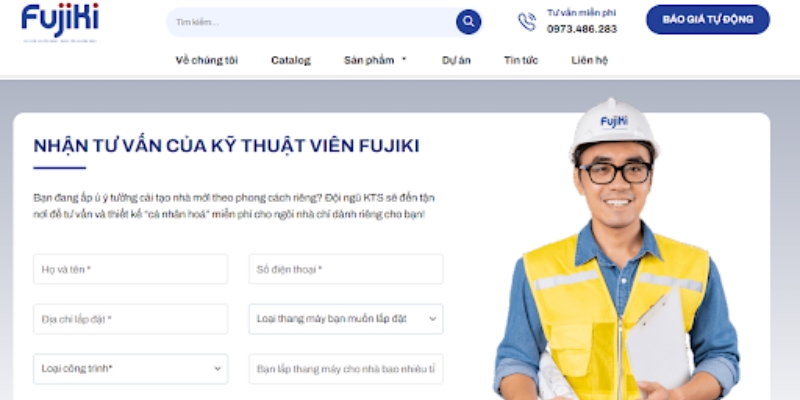Click the 0973.486.283 phone number link
The image size is (800, 400).
tap(582, 29)
